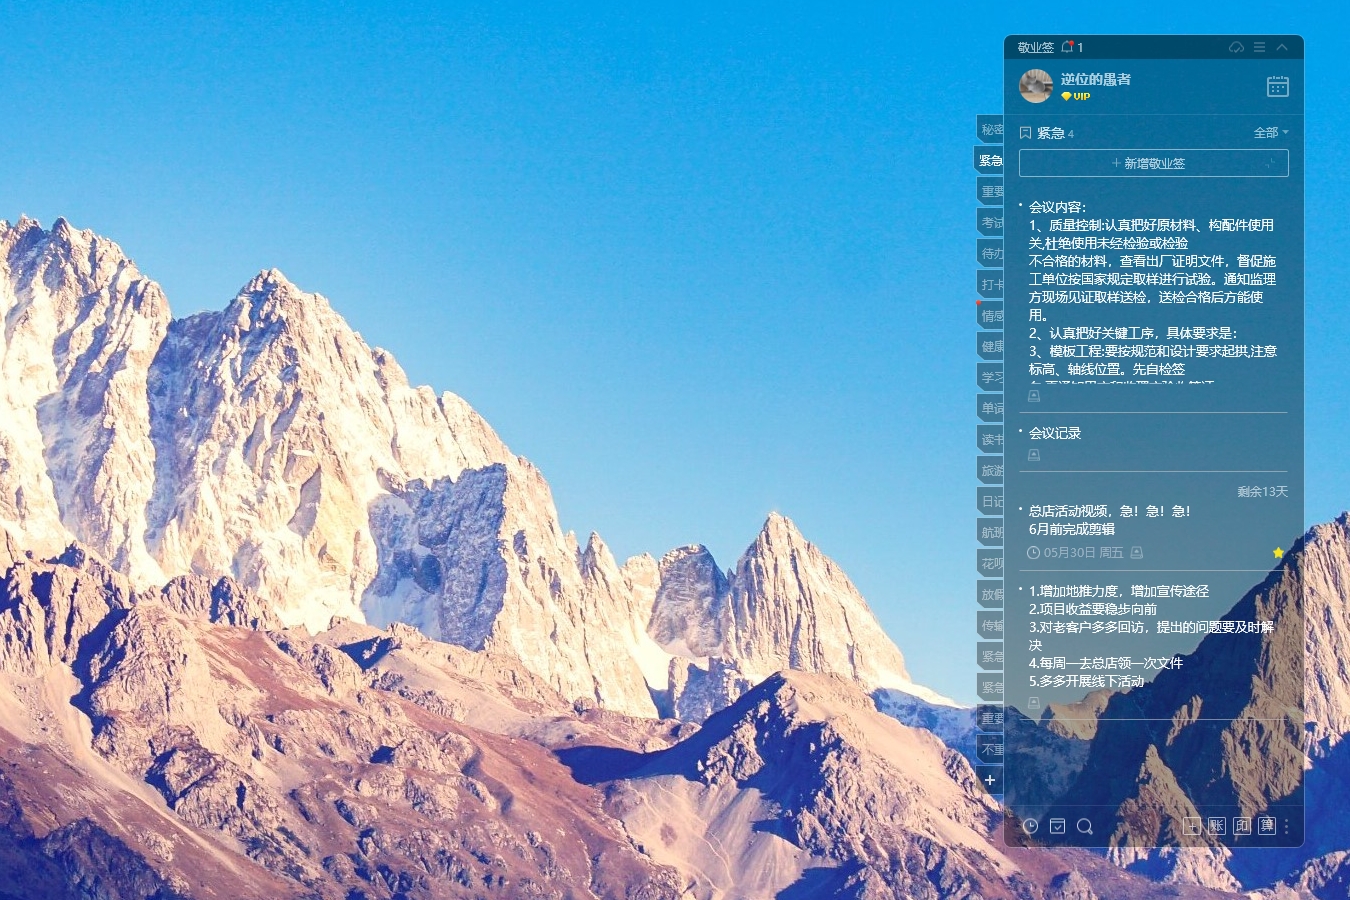Viewport: 1350px width, 900px height.
Task: Switch to the 考试 category tab
Action: click(990, 222)
